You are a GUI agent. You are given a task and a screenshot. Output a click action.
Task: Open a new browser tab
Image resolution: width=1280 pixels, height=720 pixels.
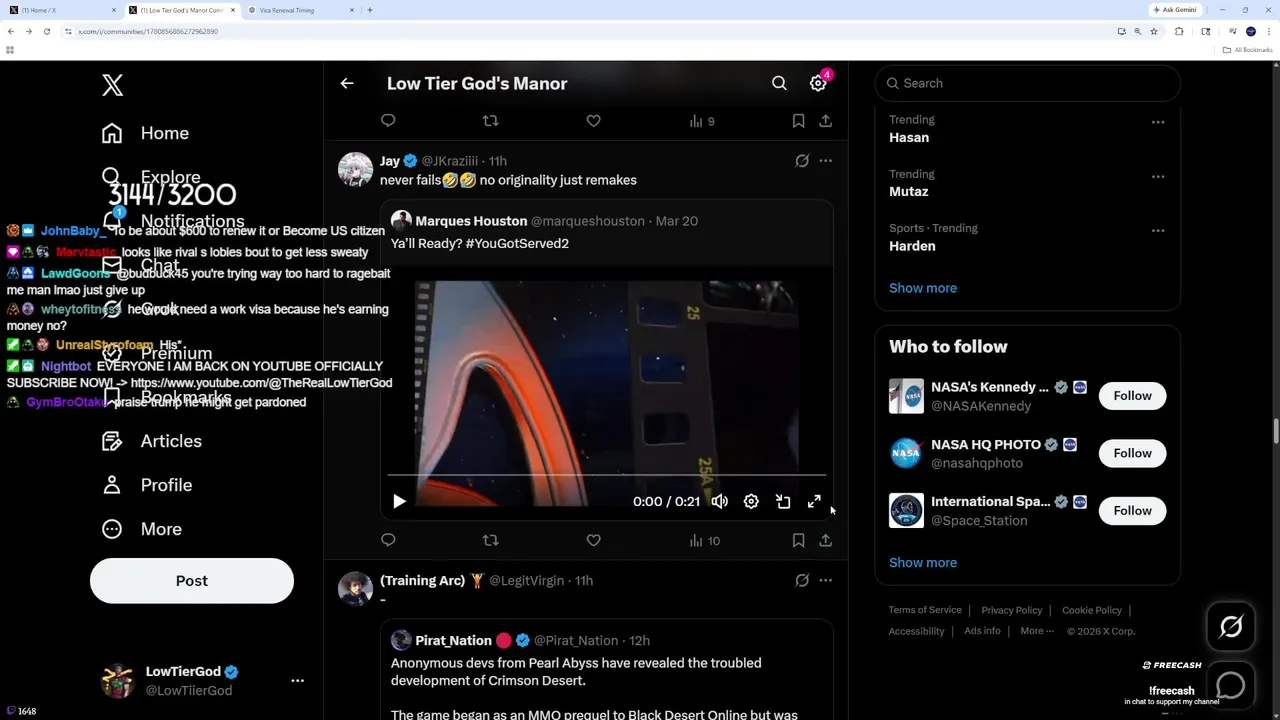(369, 10)
